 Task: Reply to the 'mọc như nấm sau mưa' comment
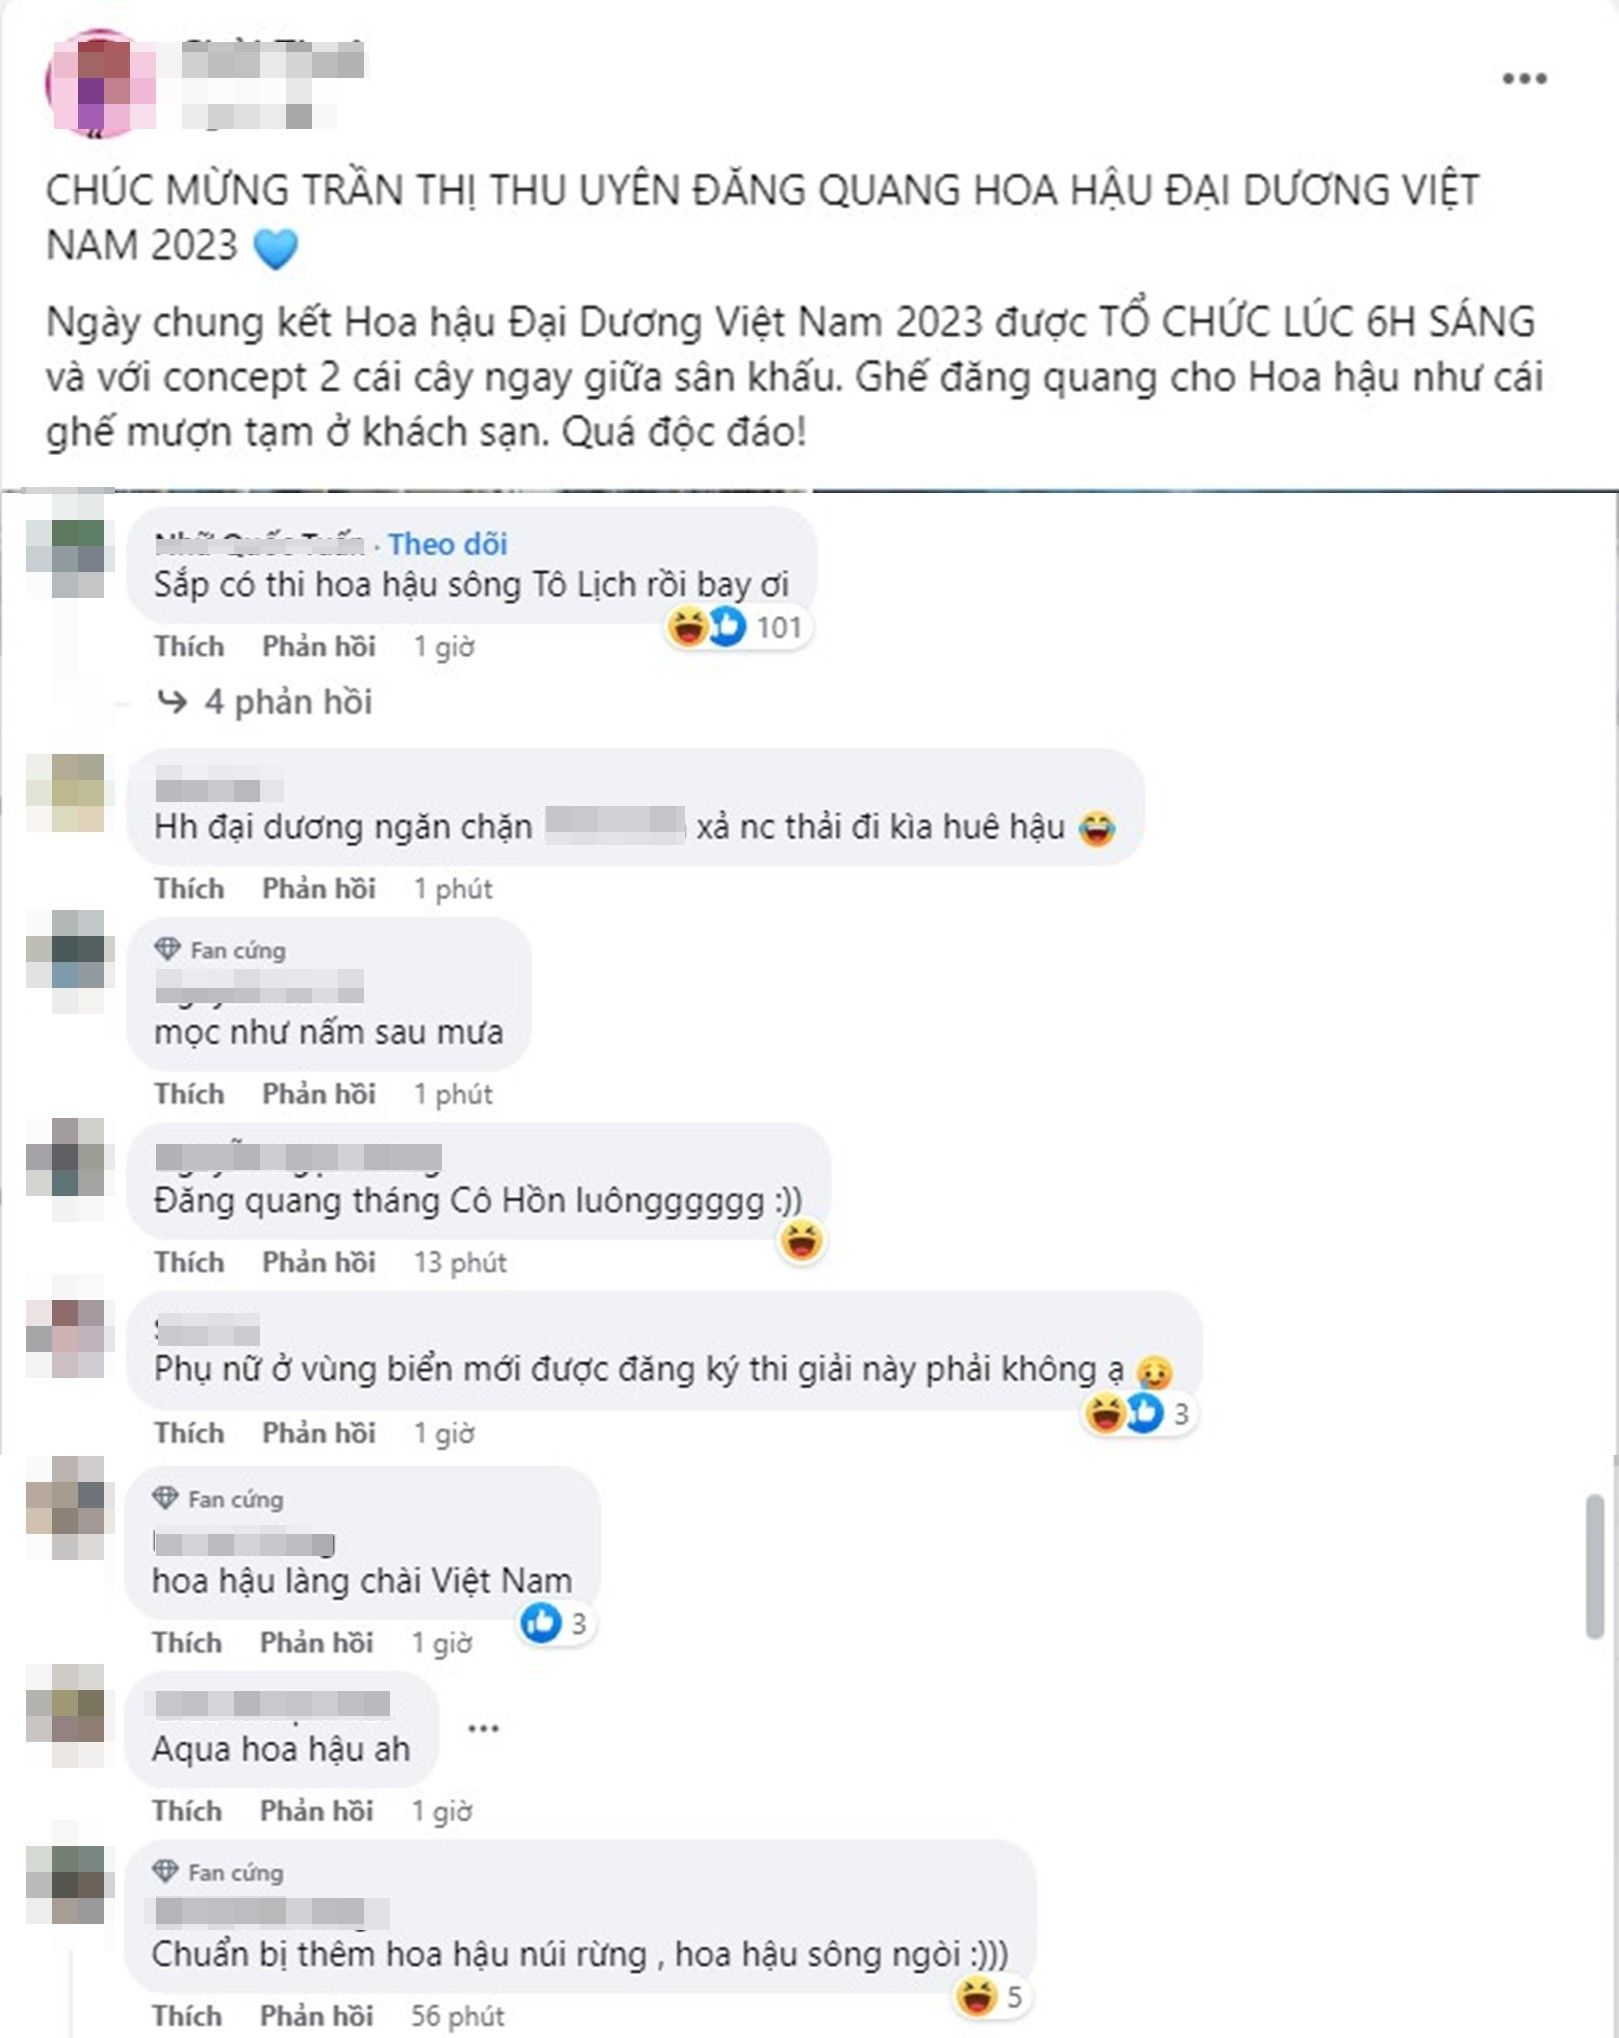pyautogui.click(x=319, y=1094)
